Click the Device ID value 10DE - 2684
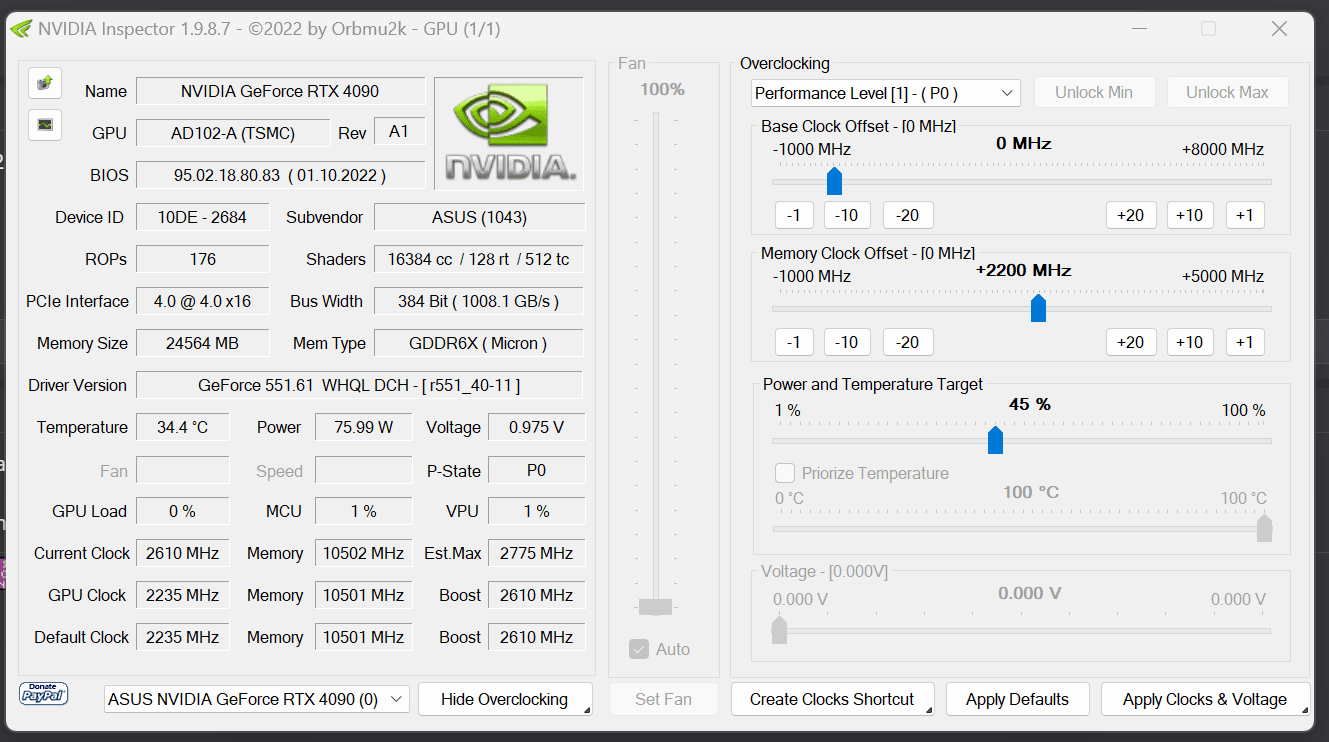 202,217
